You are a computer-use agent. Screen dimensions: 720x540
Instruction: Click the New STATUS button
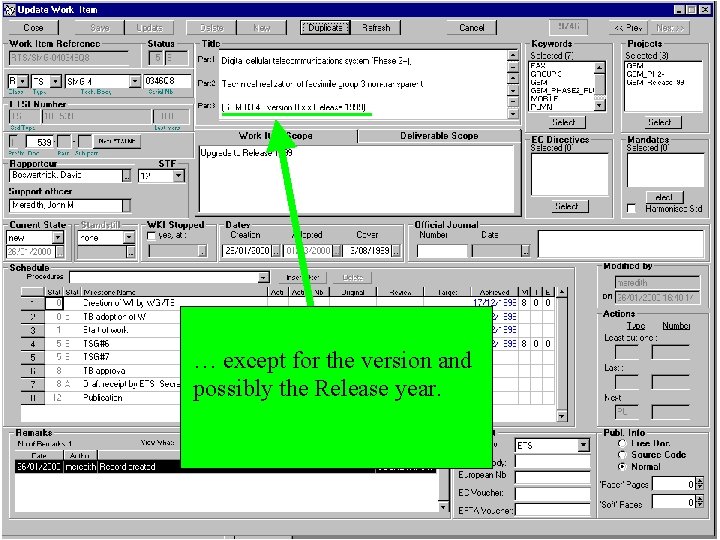pyautogui.click(x=117, y=141)
